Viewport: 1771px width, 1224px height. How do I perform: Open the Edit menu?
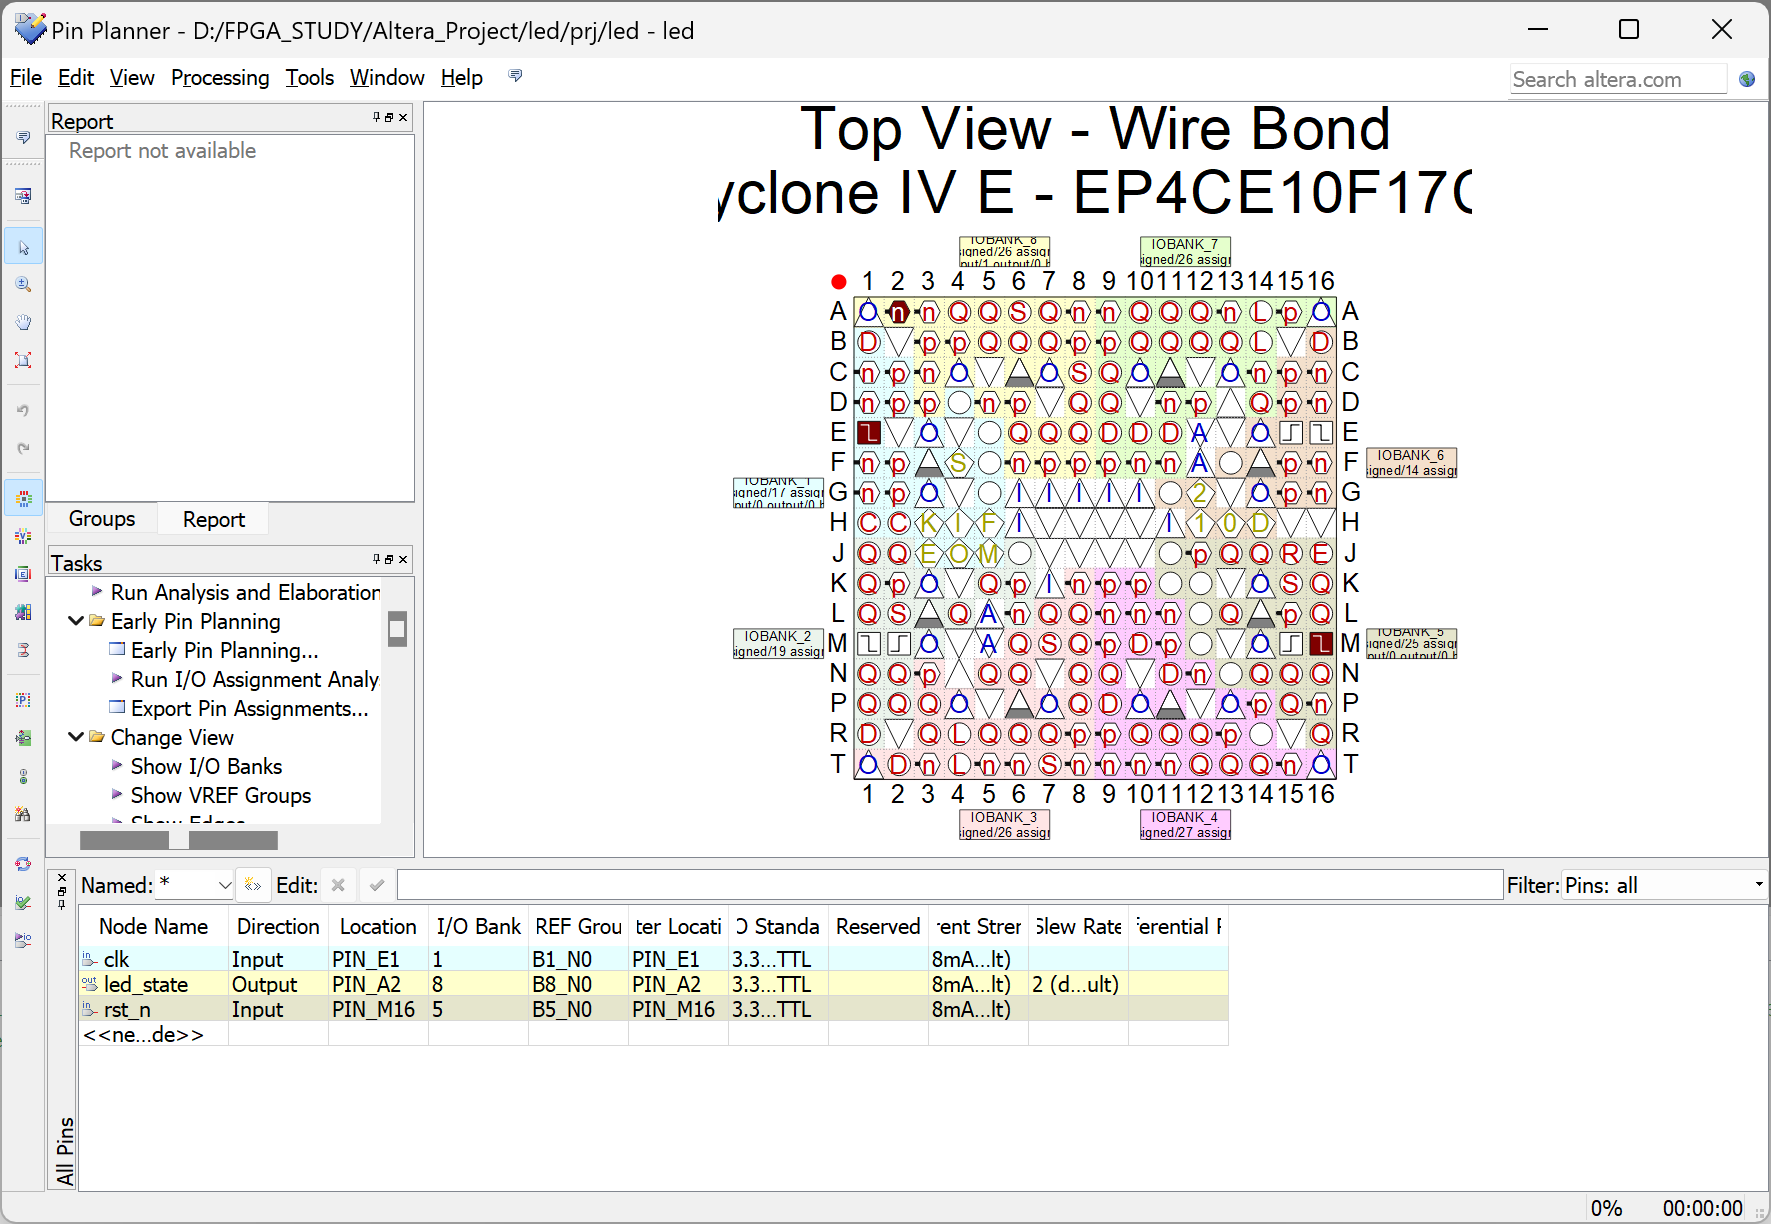tap(76, 77)
